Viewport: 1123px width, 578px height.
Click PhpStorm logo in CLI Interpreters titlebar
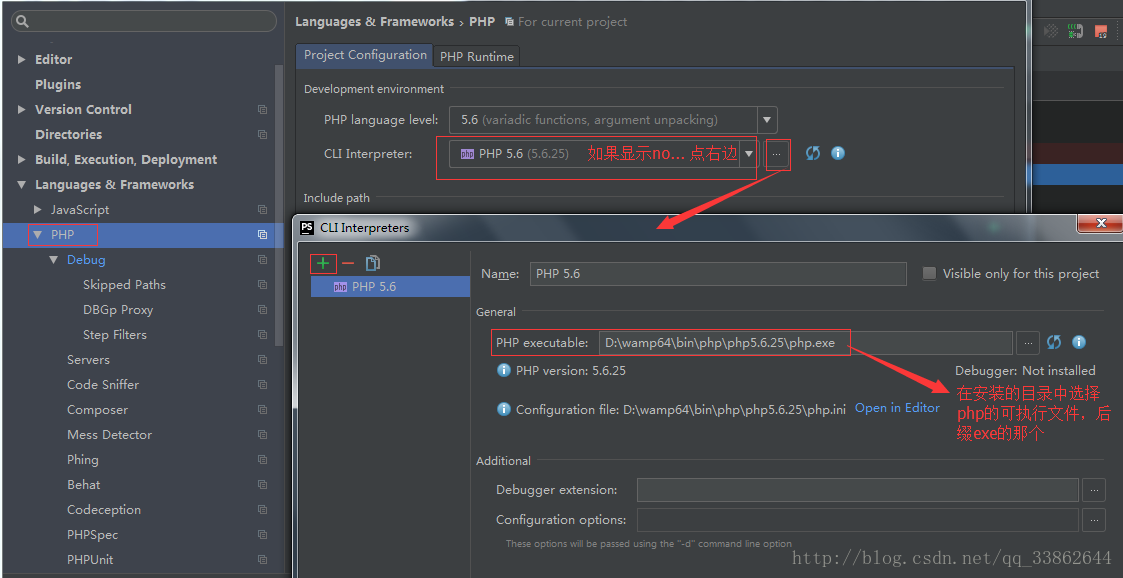[x=307, y=228]
